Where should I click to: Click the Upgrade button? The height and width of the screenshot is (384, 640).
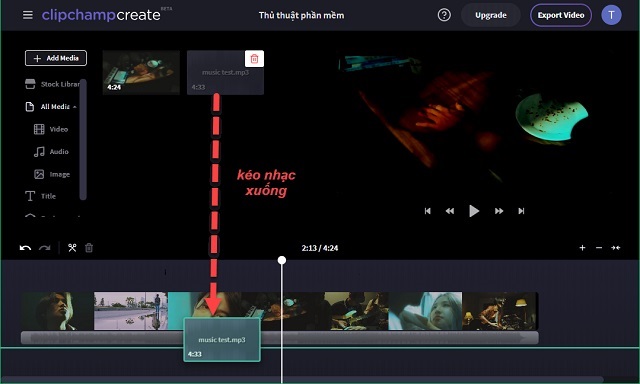click(x=491, y=15)
